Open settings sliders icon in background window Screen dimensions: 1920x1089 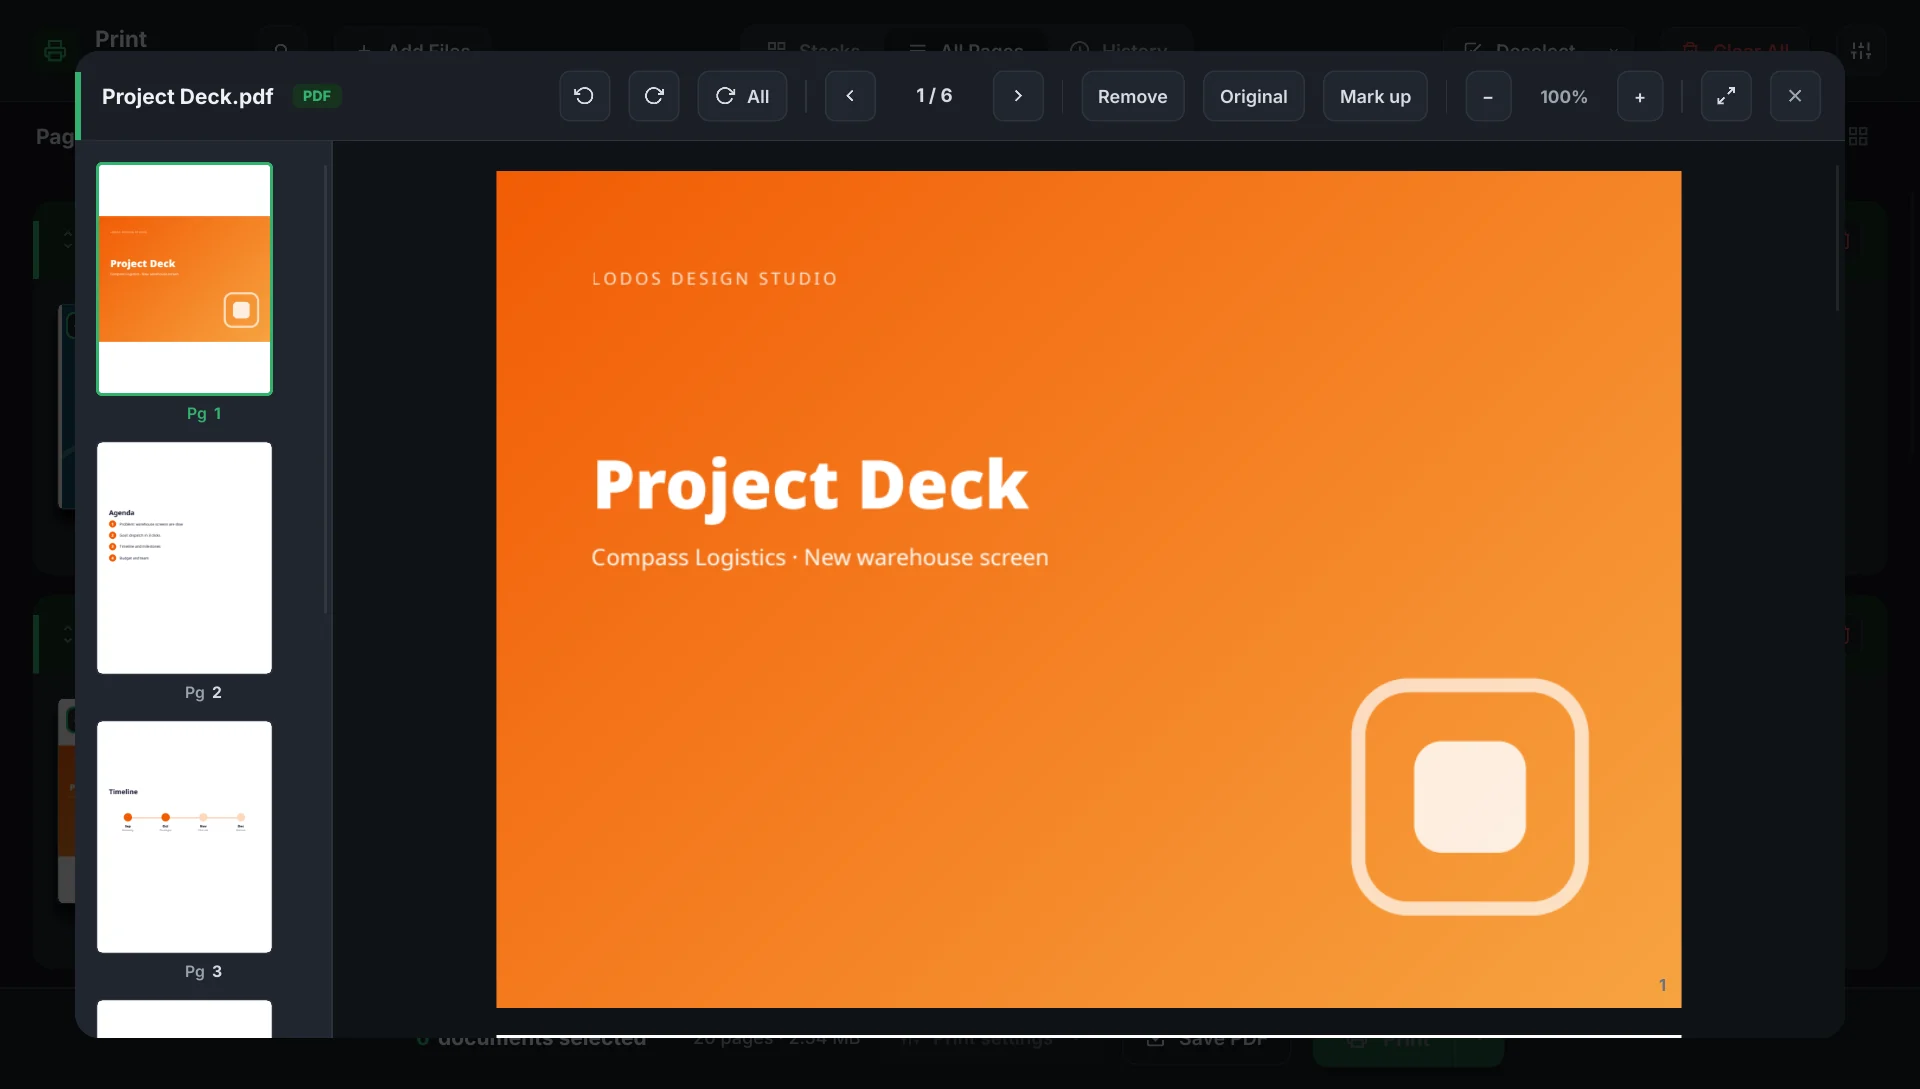coord(1861,50)
